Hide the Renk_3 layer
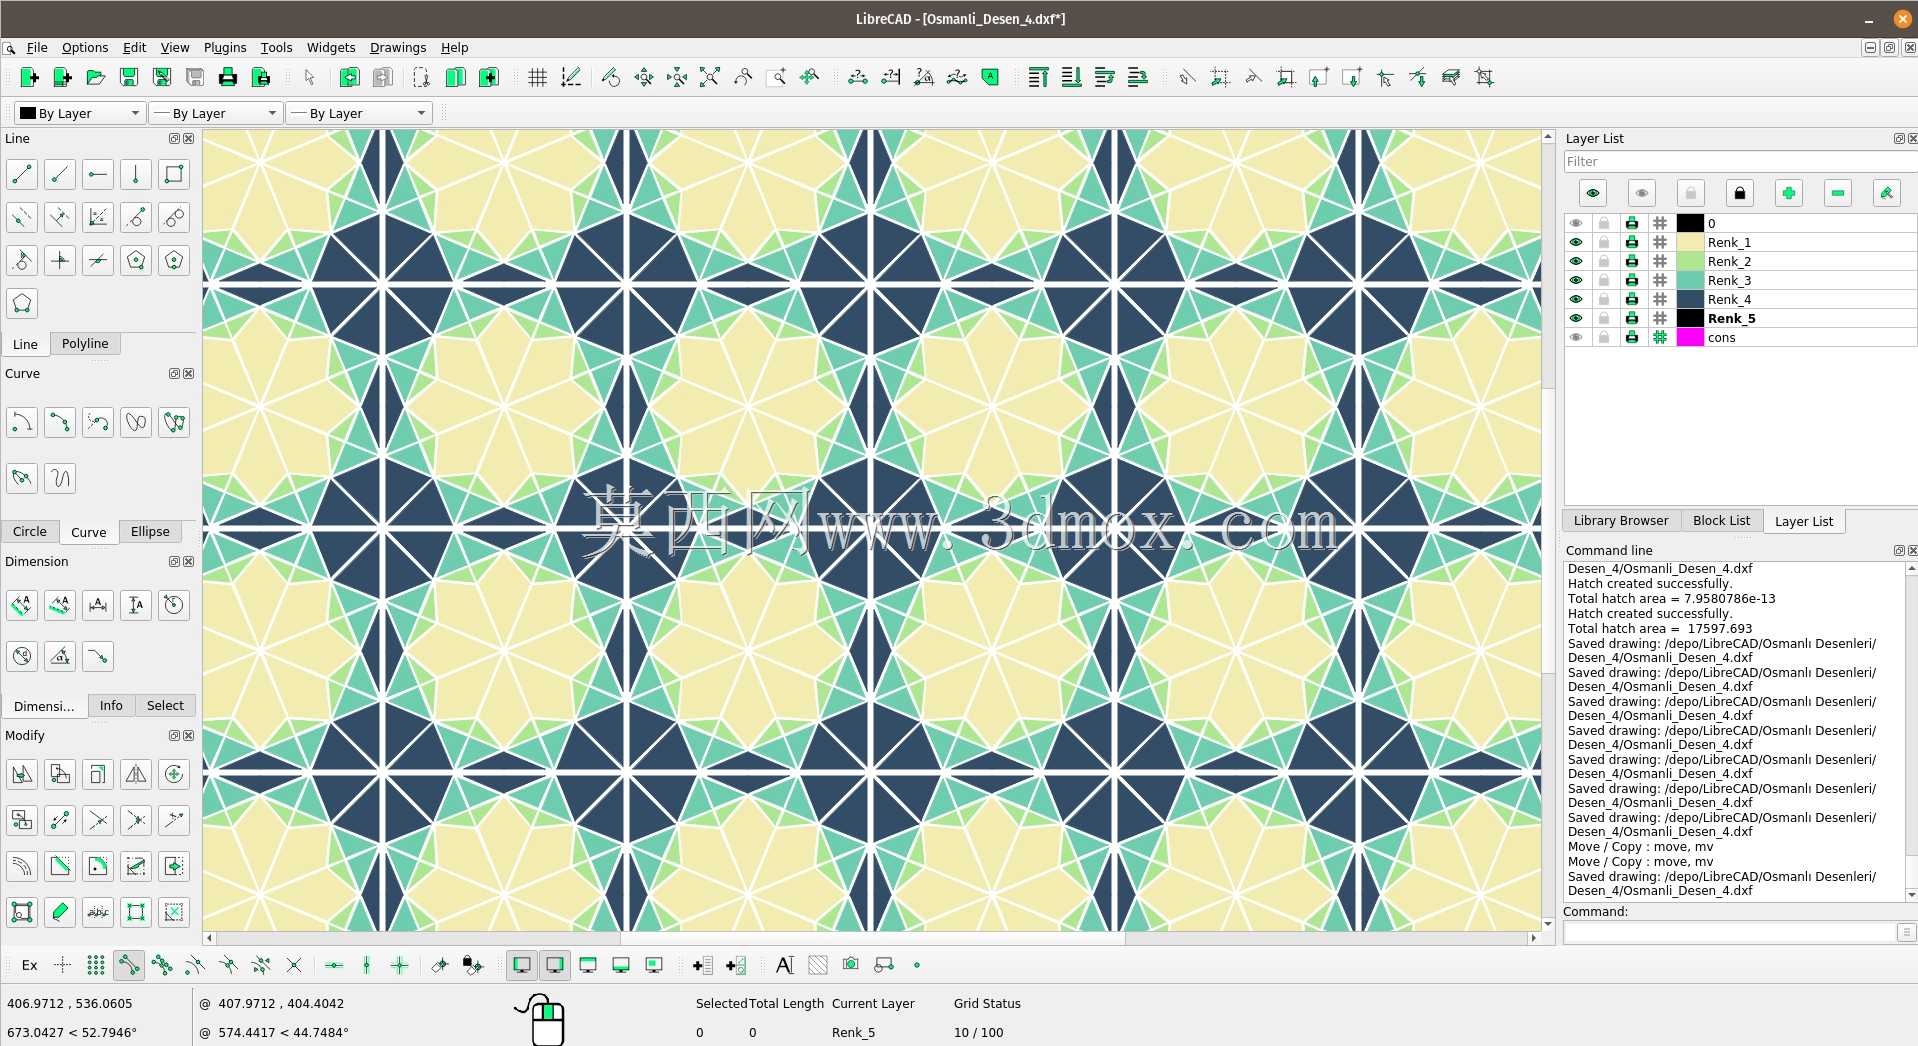The height and width of the screenshot is (1046, 1918). pyautogui.click(x=1576, y=280)
